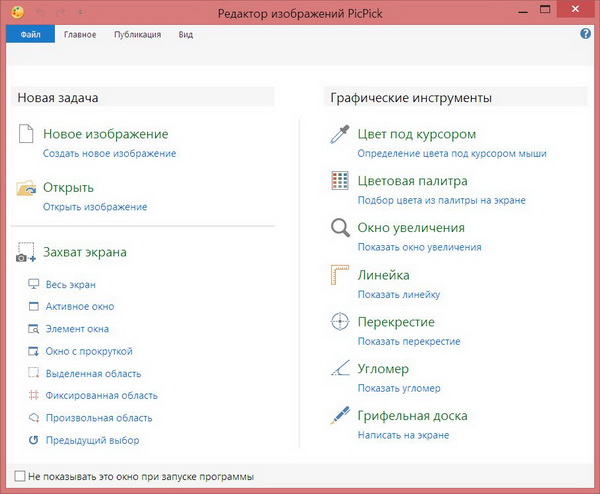Click the folder icon next to Открыть
Image resolution: width=600 pixels, height=494 pixels.
[x=26, y=189]
